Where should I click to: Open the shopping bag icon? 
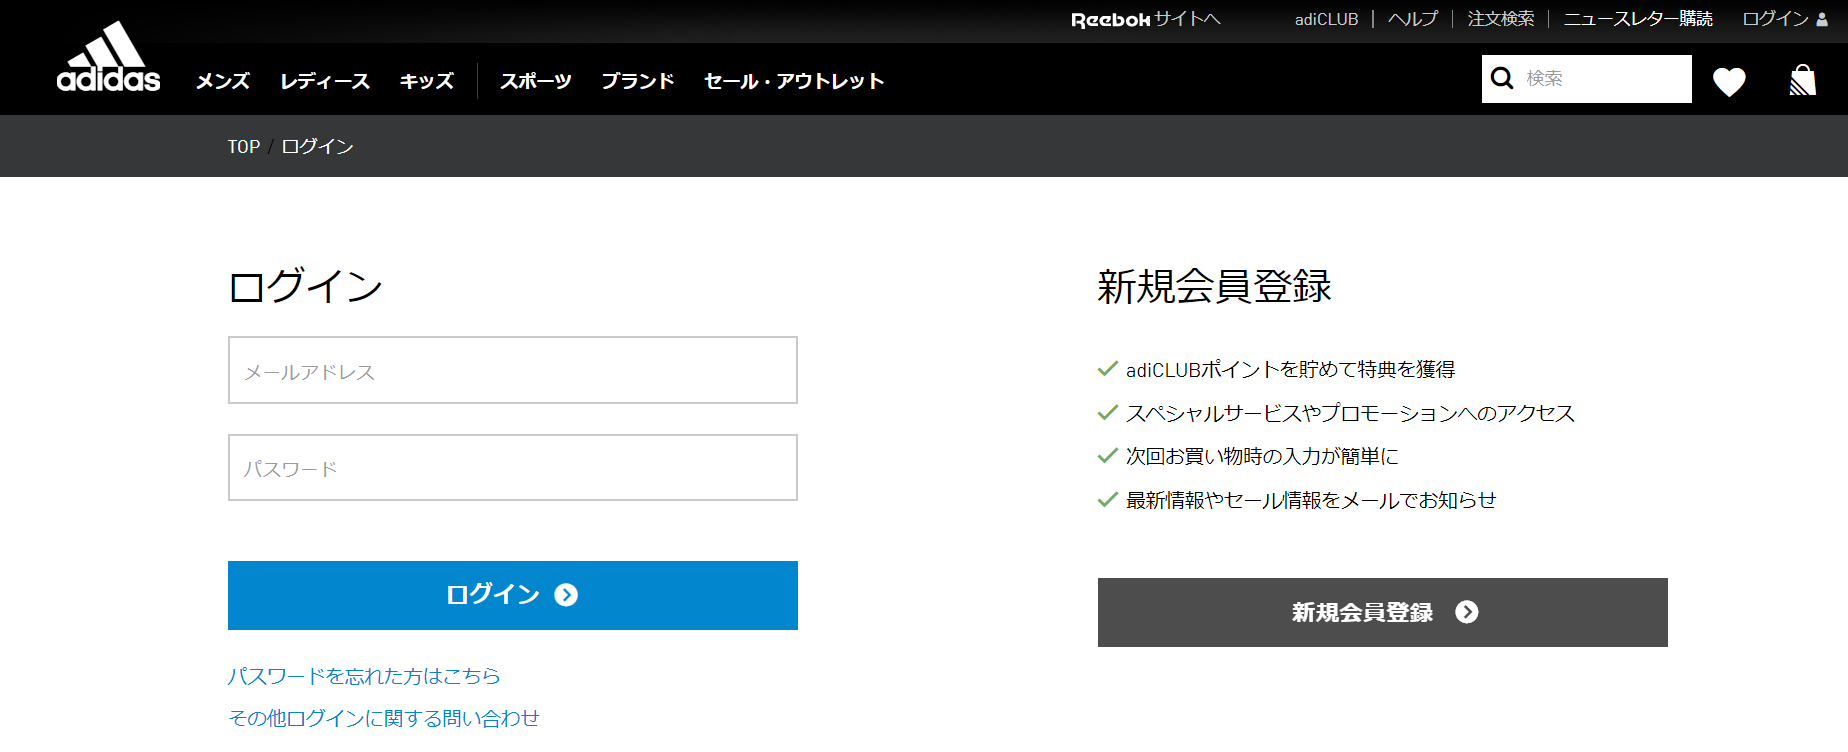1802,80
